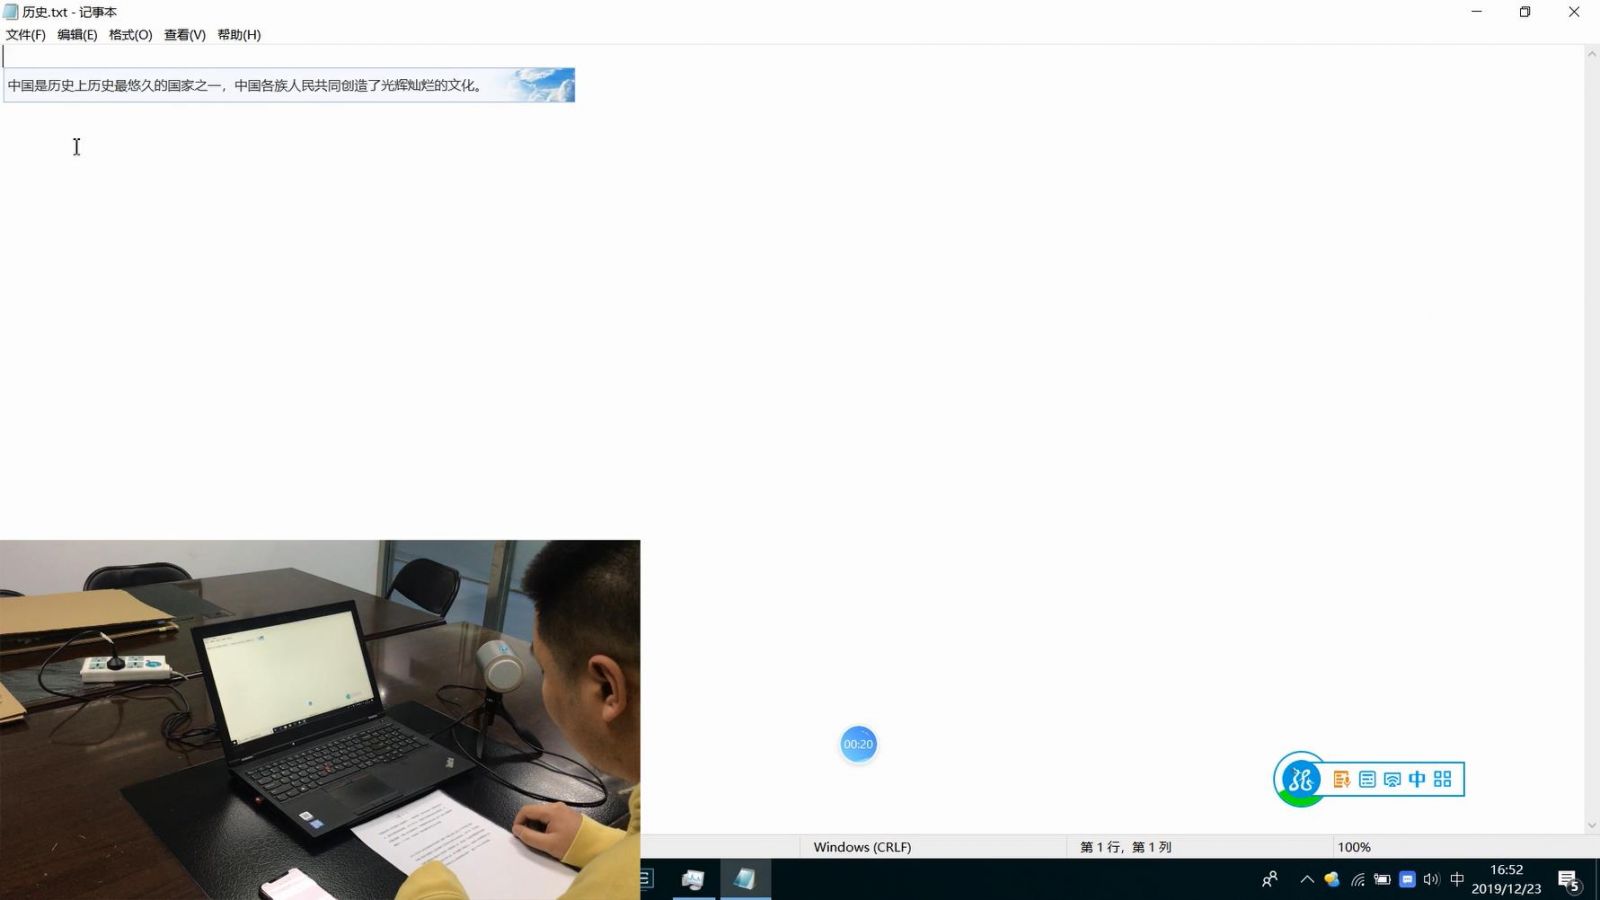Screen dimensions: 1600x900
Task: Click the wireless screen cast icon in toolbar
Action: (x=1392, y=779)
